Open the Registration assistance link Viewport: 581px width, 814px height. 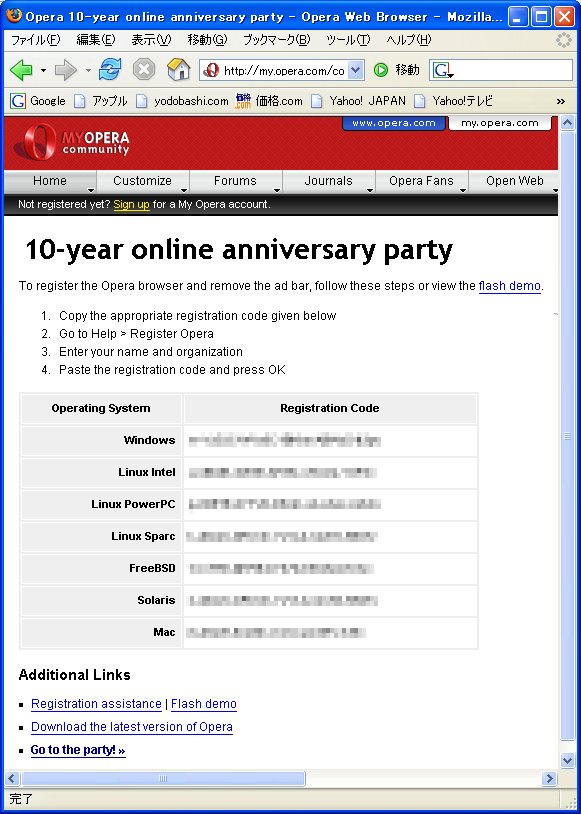(x=96, y=704)
